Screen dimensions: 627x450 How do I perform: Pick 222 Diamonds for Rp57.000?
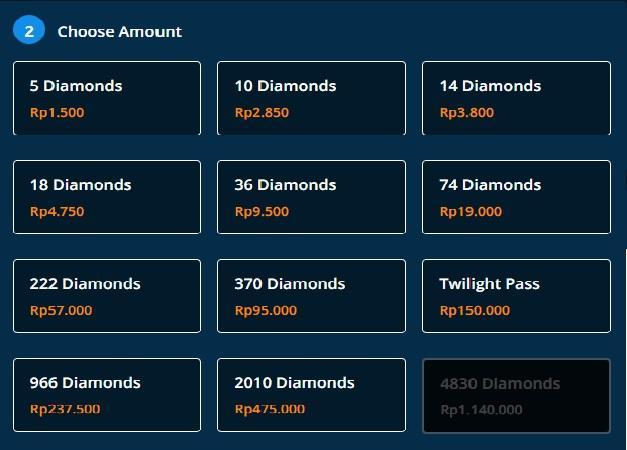[107, 296]
